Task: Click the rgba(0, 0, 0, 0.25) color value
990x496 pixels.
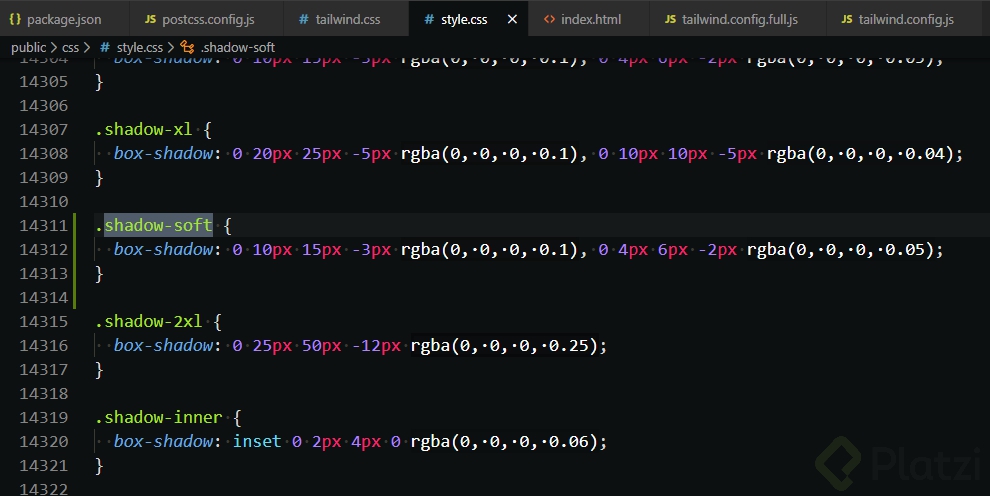Action: pos(503,345)
